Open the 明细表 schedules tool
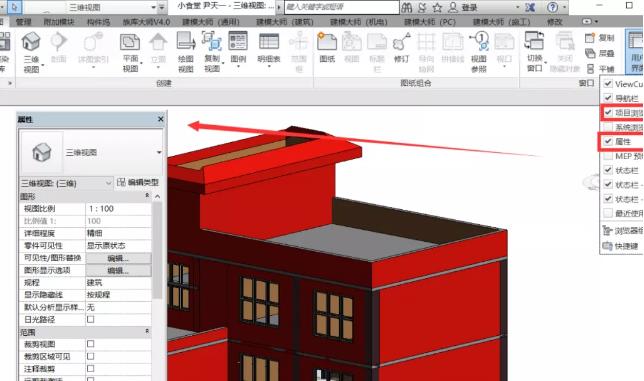 [269, 41]
